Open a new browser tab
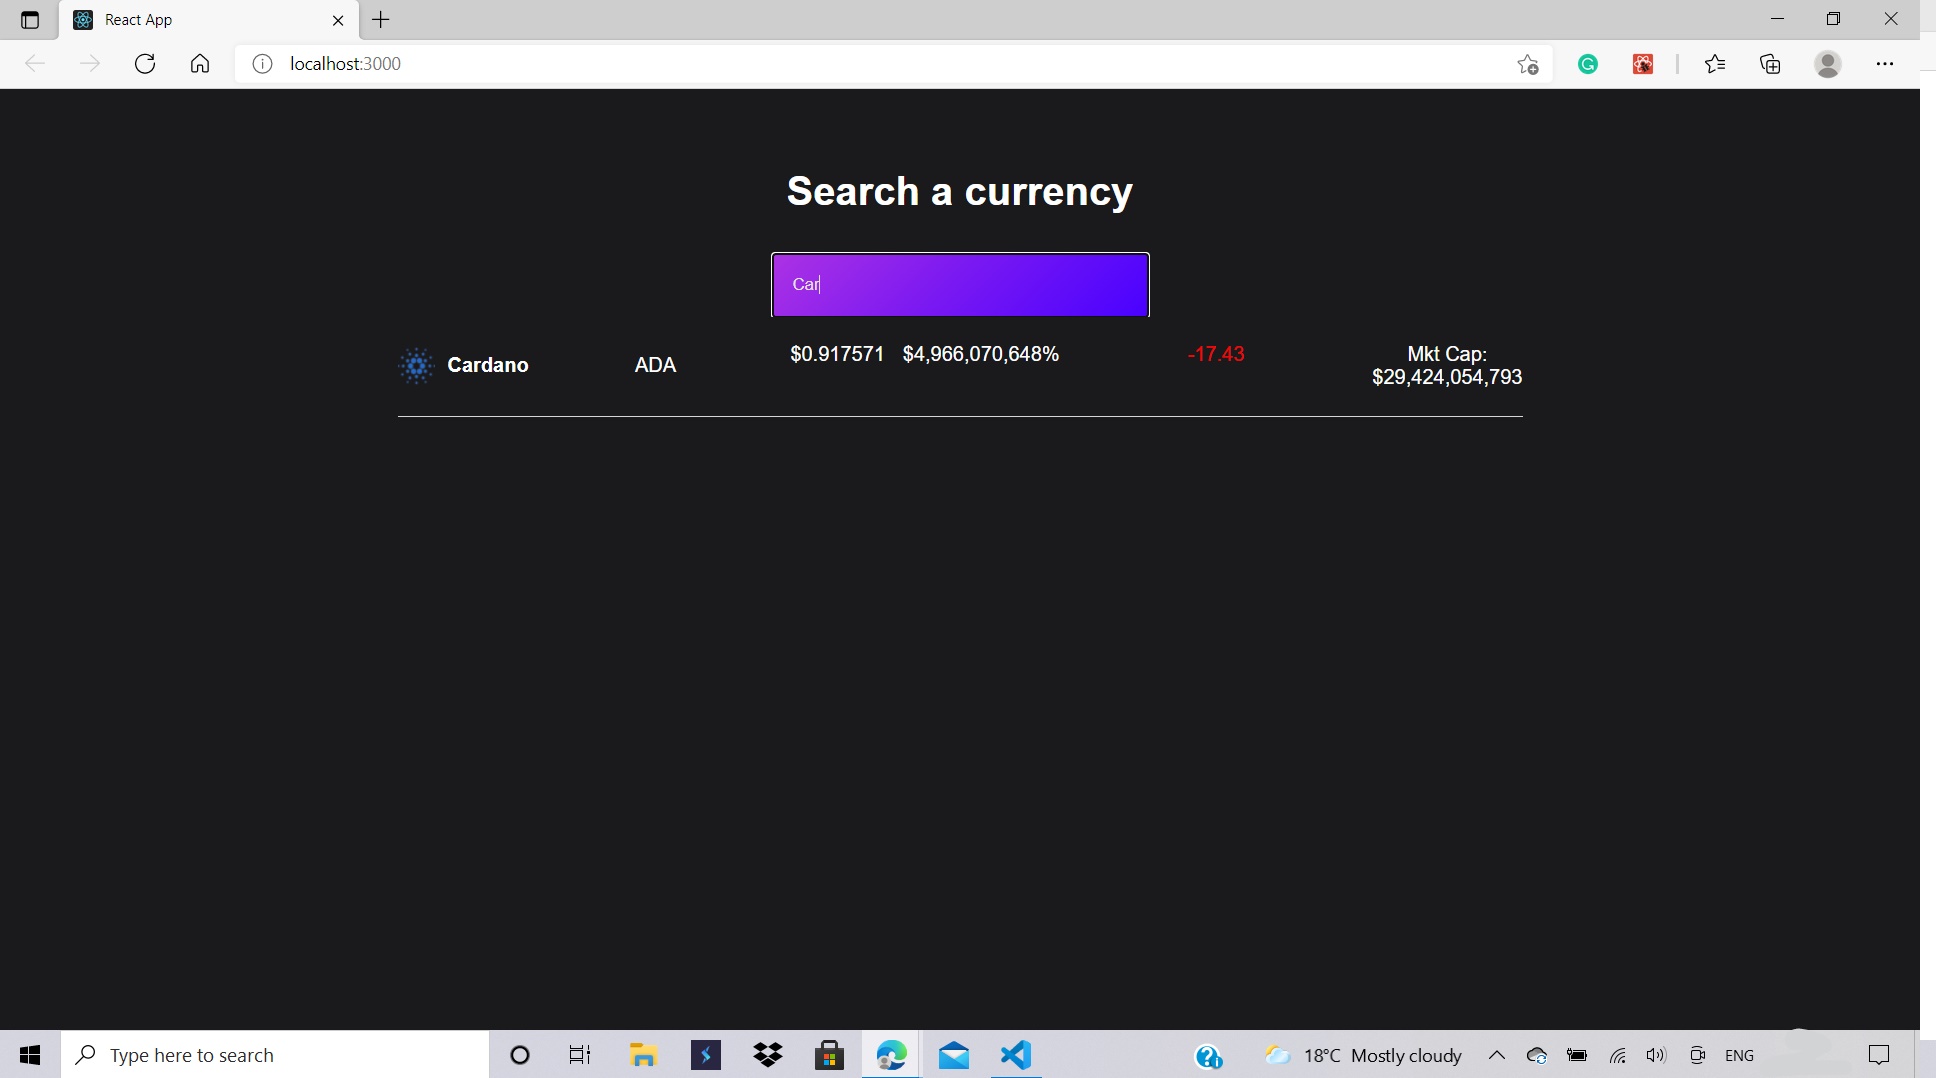Image resolution: width=1936 pixels, height=1078 pixels. pos(380,19)
